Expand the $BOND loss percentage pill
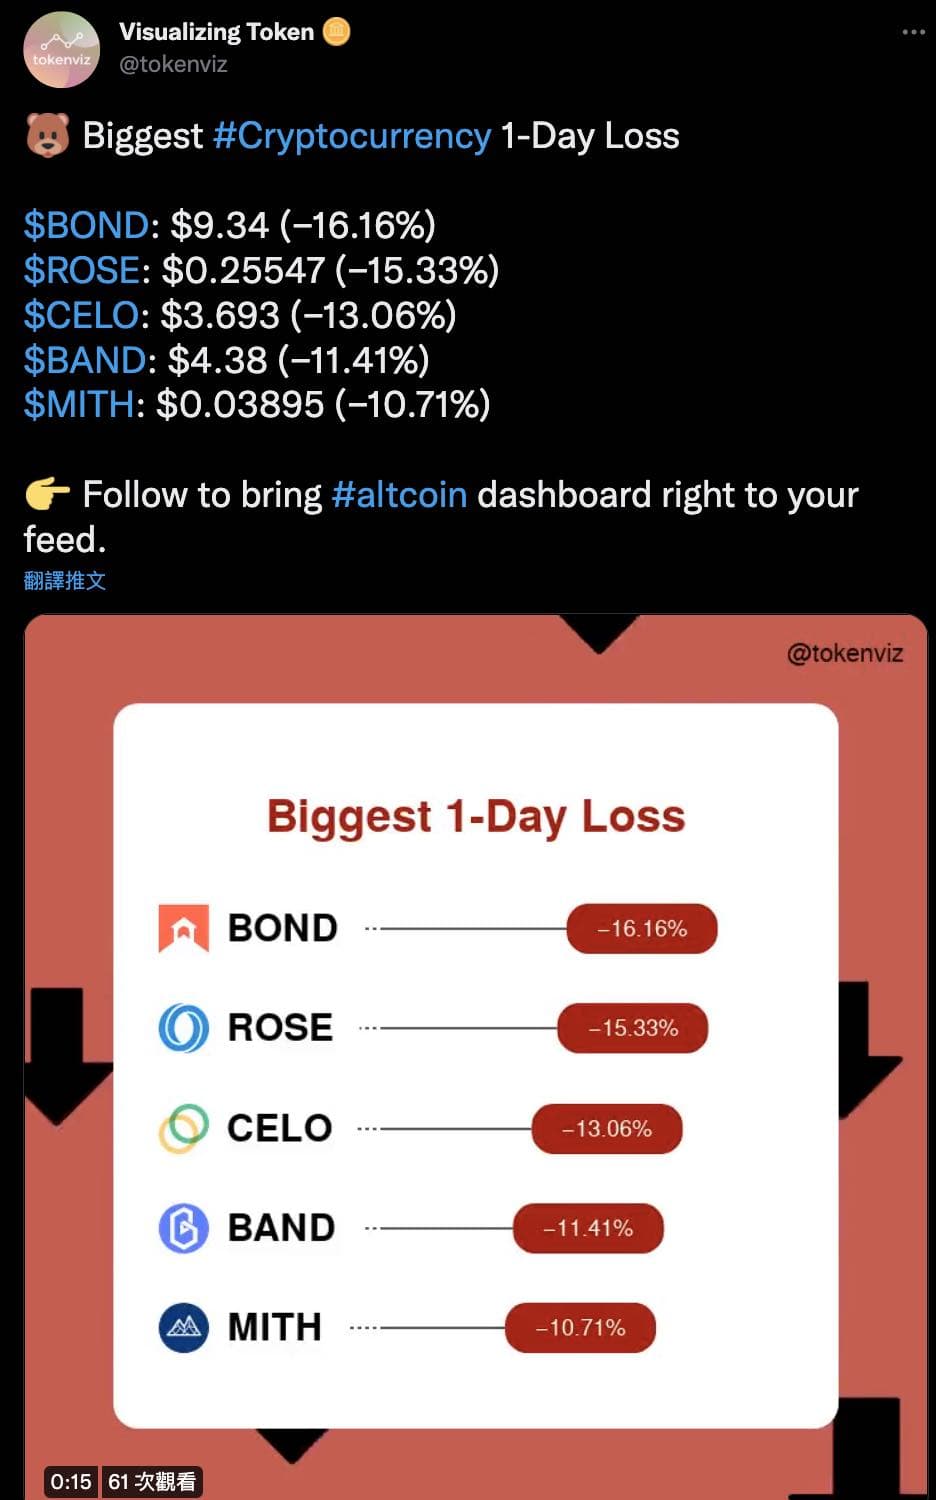936x1500 pixels. 642,928
